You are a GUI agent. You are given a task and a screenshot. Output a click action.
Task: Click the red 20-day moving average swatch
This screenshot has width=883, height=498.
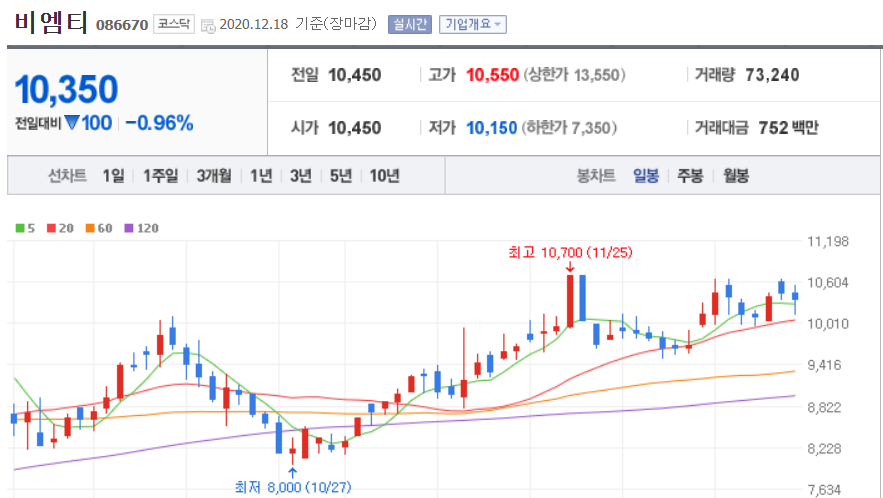(51, 228)
